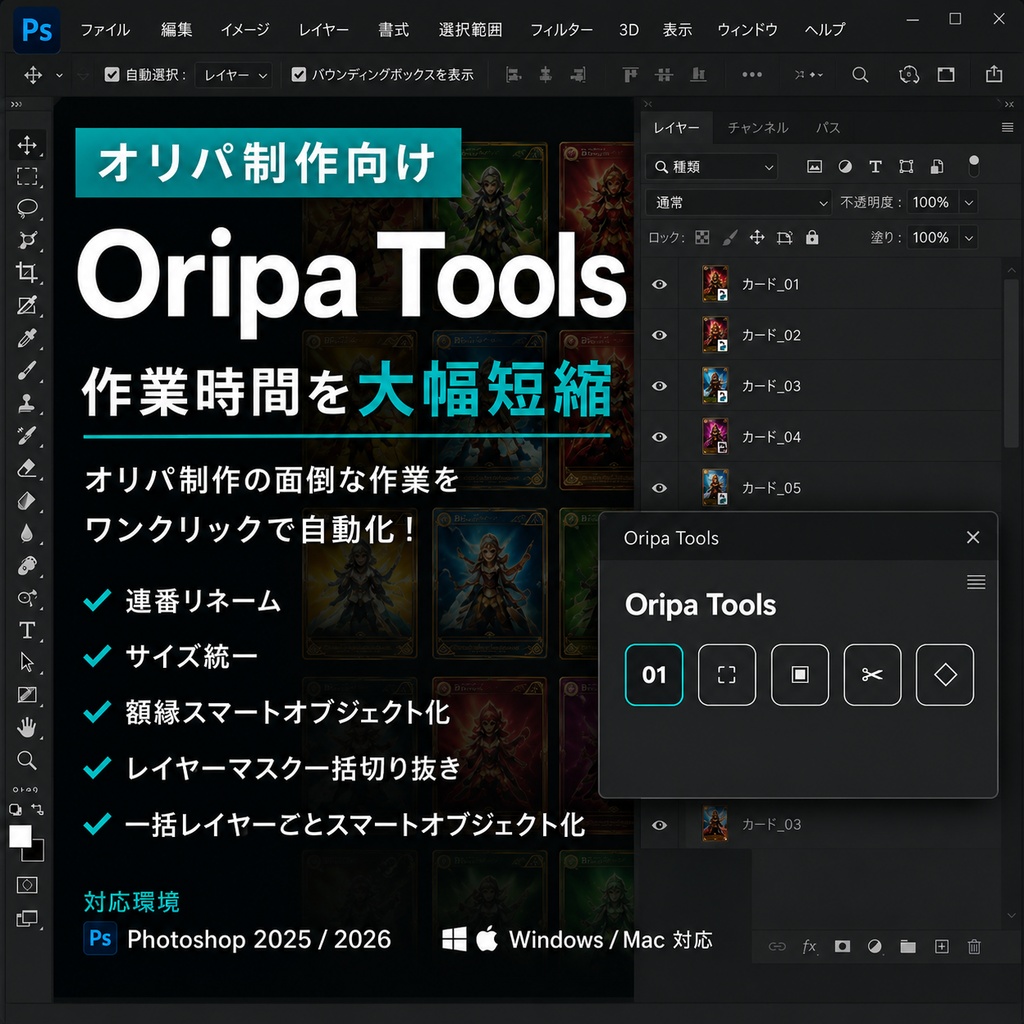Viewport: 1024px width, 1024px height.
Task: Toggle the 自動選択 checkbox
Action: [112, 74]
